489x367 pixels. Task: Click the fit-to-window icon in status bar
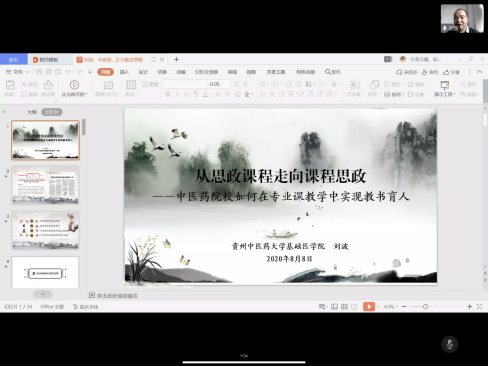click(479, 307)
